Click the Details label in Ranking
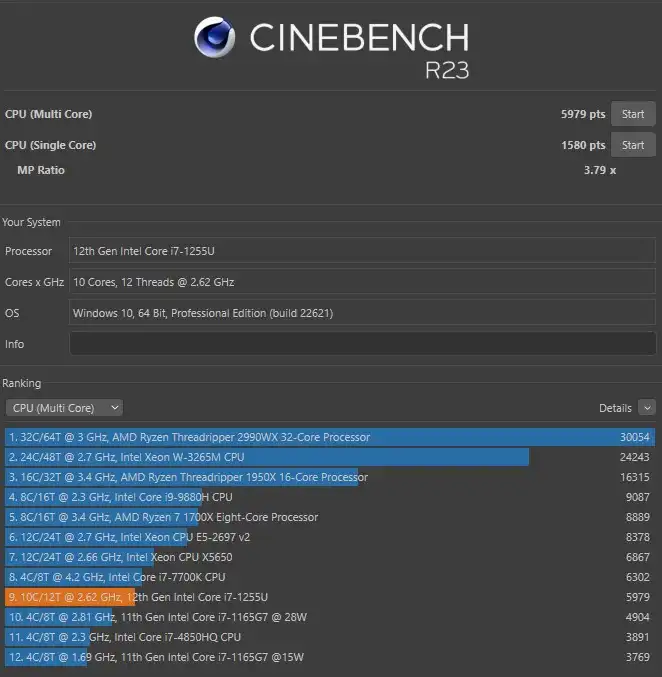This screenshot has width=662, height=677. pos(615,408)
